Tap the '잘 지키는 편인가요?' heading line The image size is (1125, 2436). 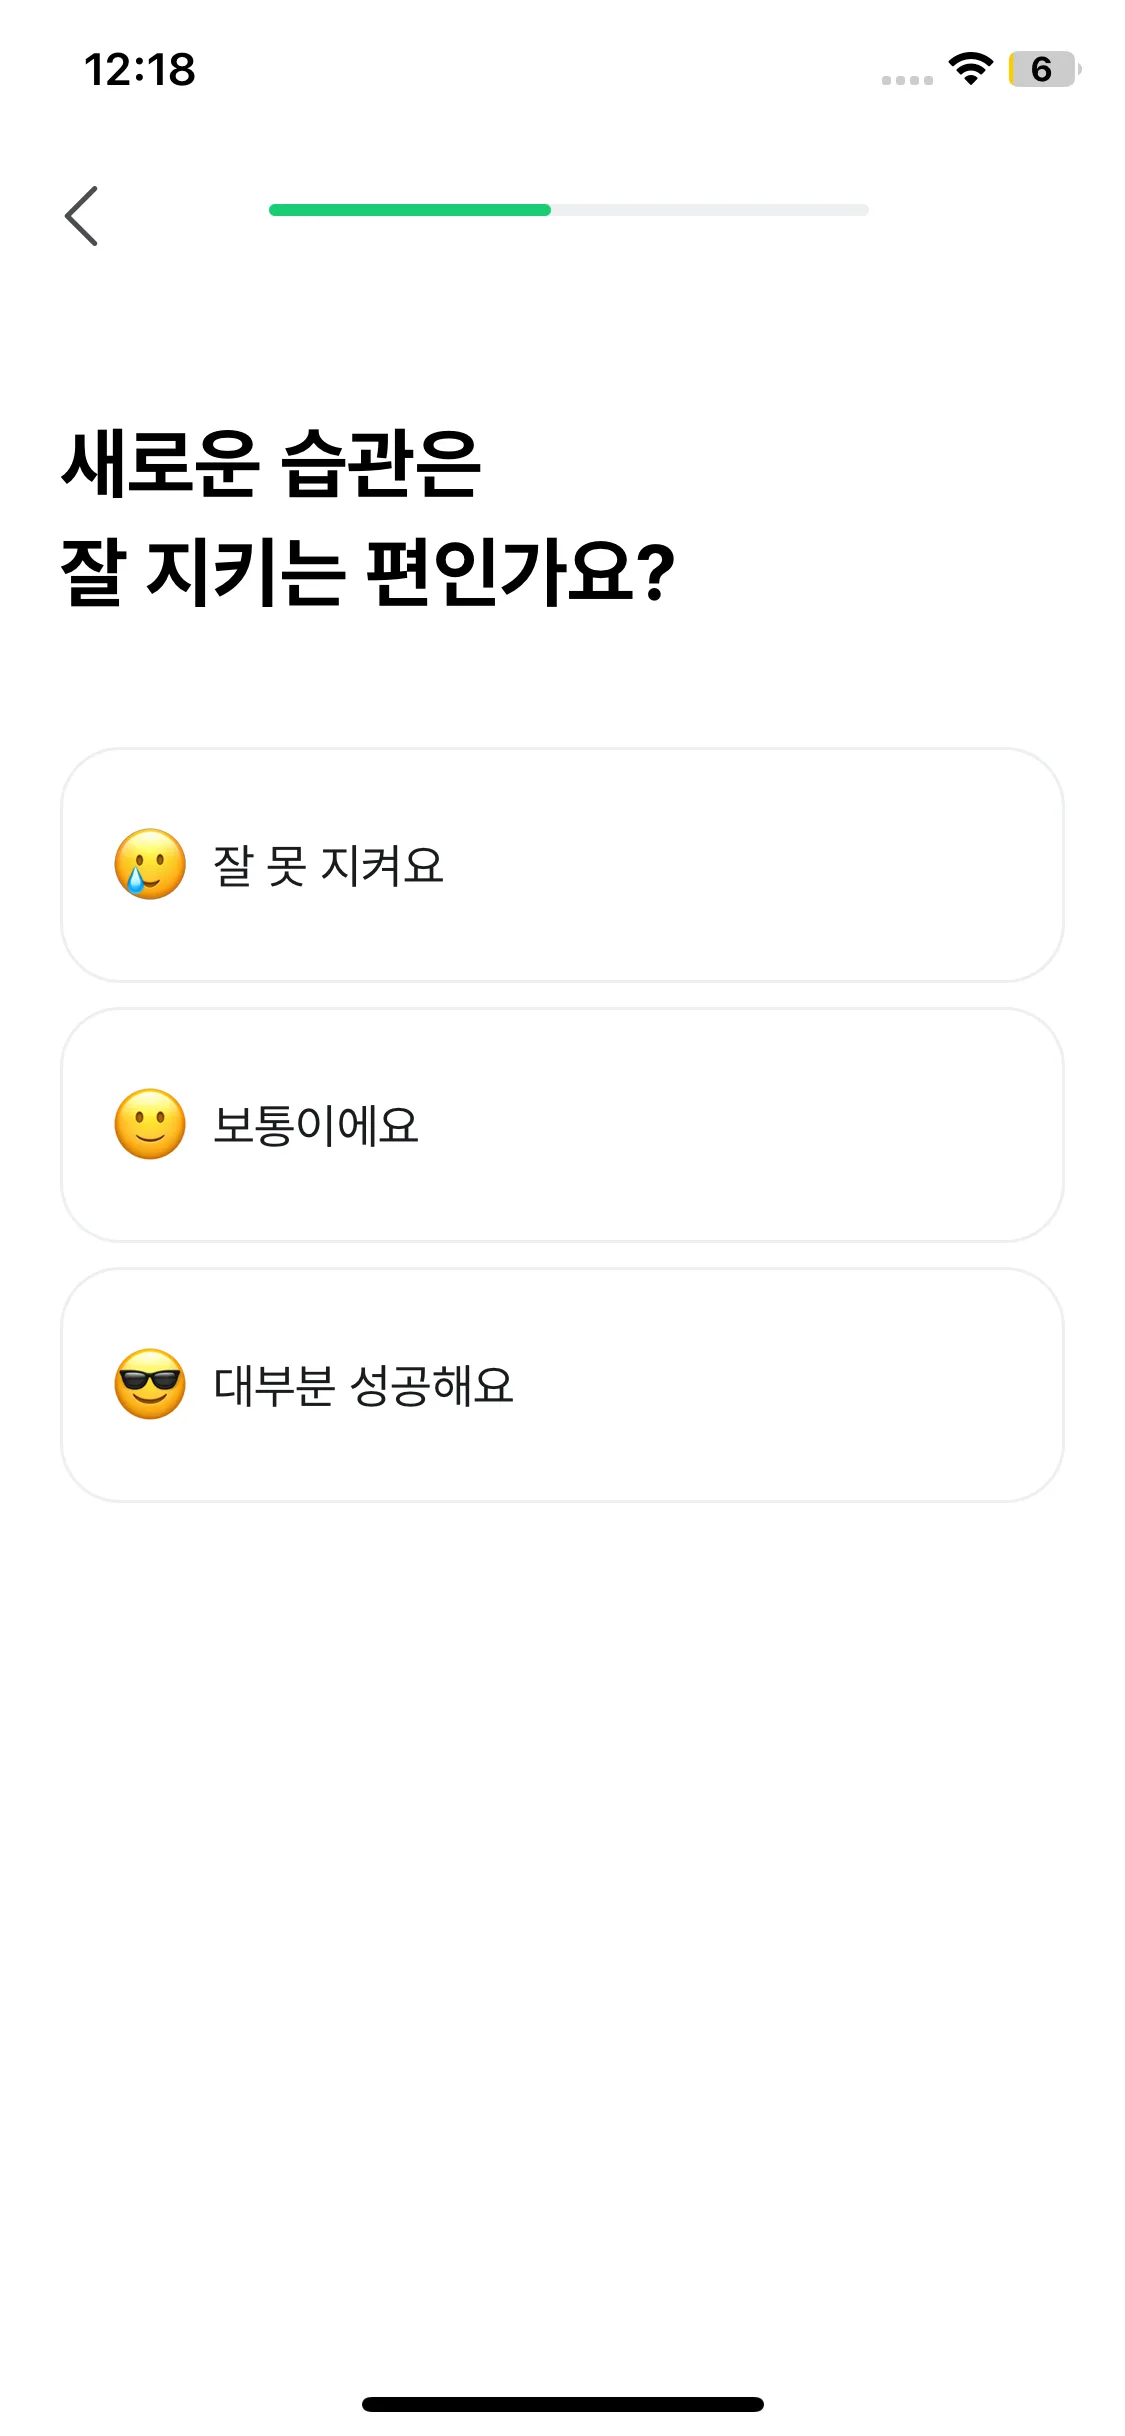(368, 572)
